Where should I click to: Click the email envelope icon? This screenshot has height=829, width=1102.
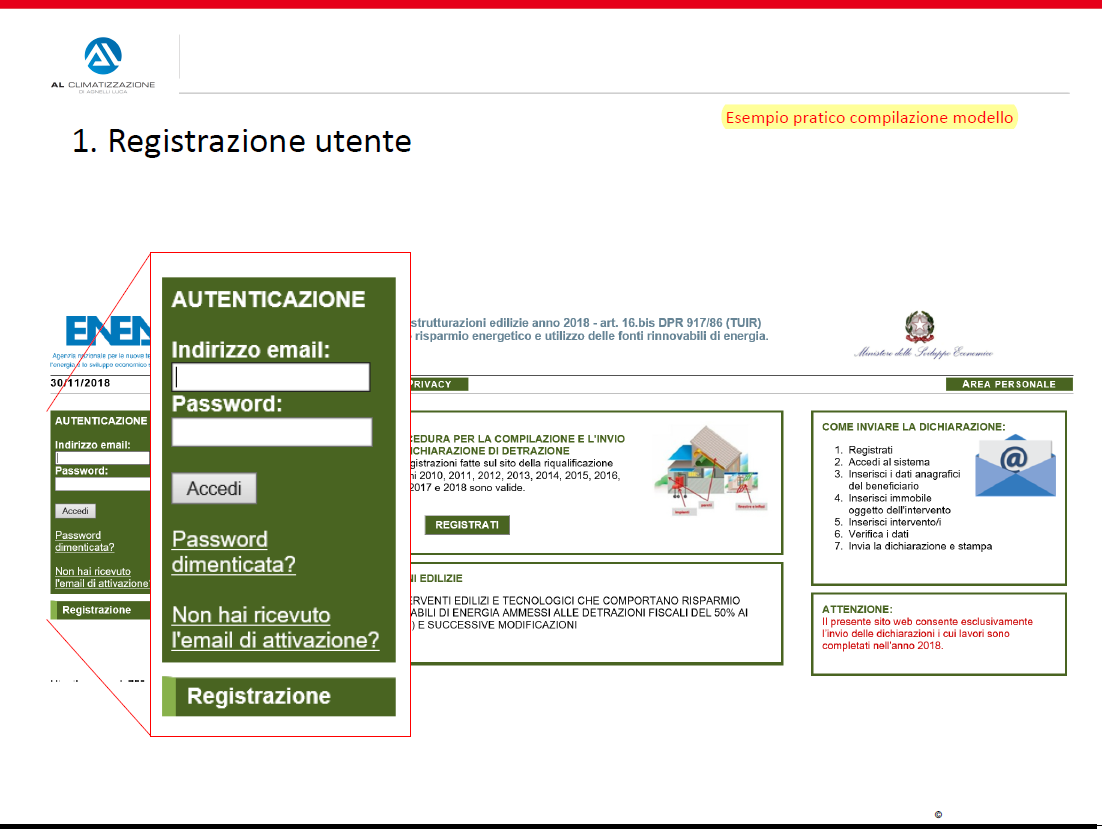click(x=1015, y=466)
